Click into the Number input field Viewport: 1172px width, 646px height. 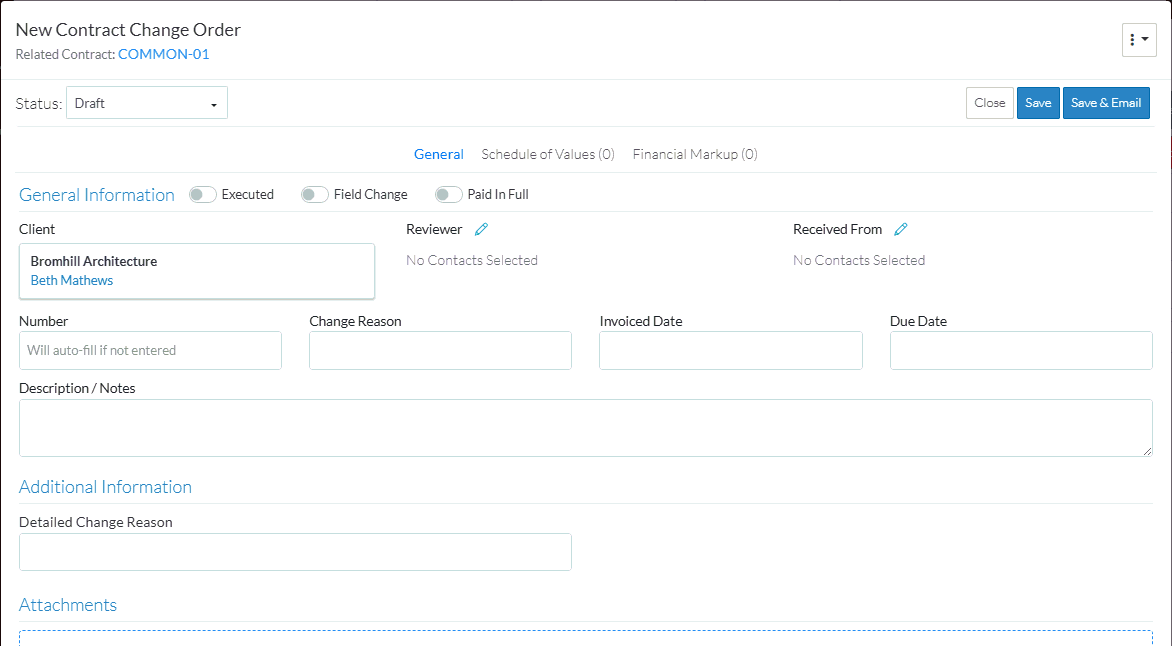(x=150, y=351)
